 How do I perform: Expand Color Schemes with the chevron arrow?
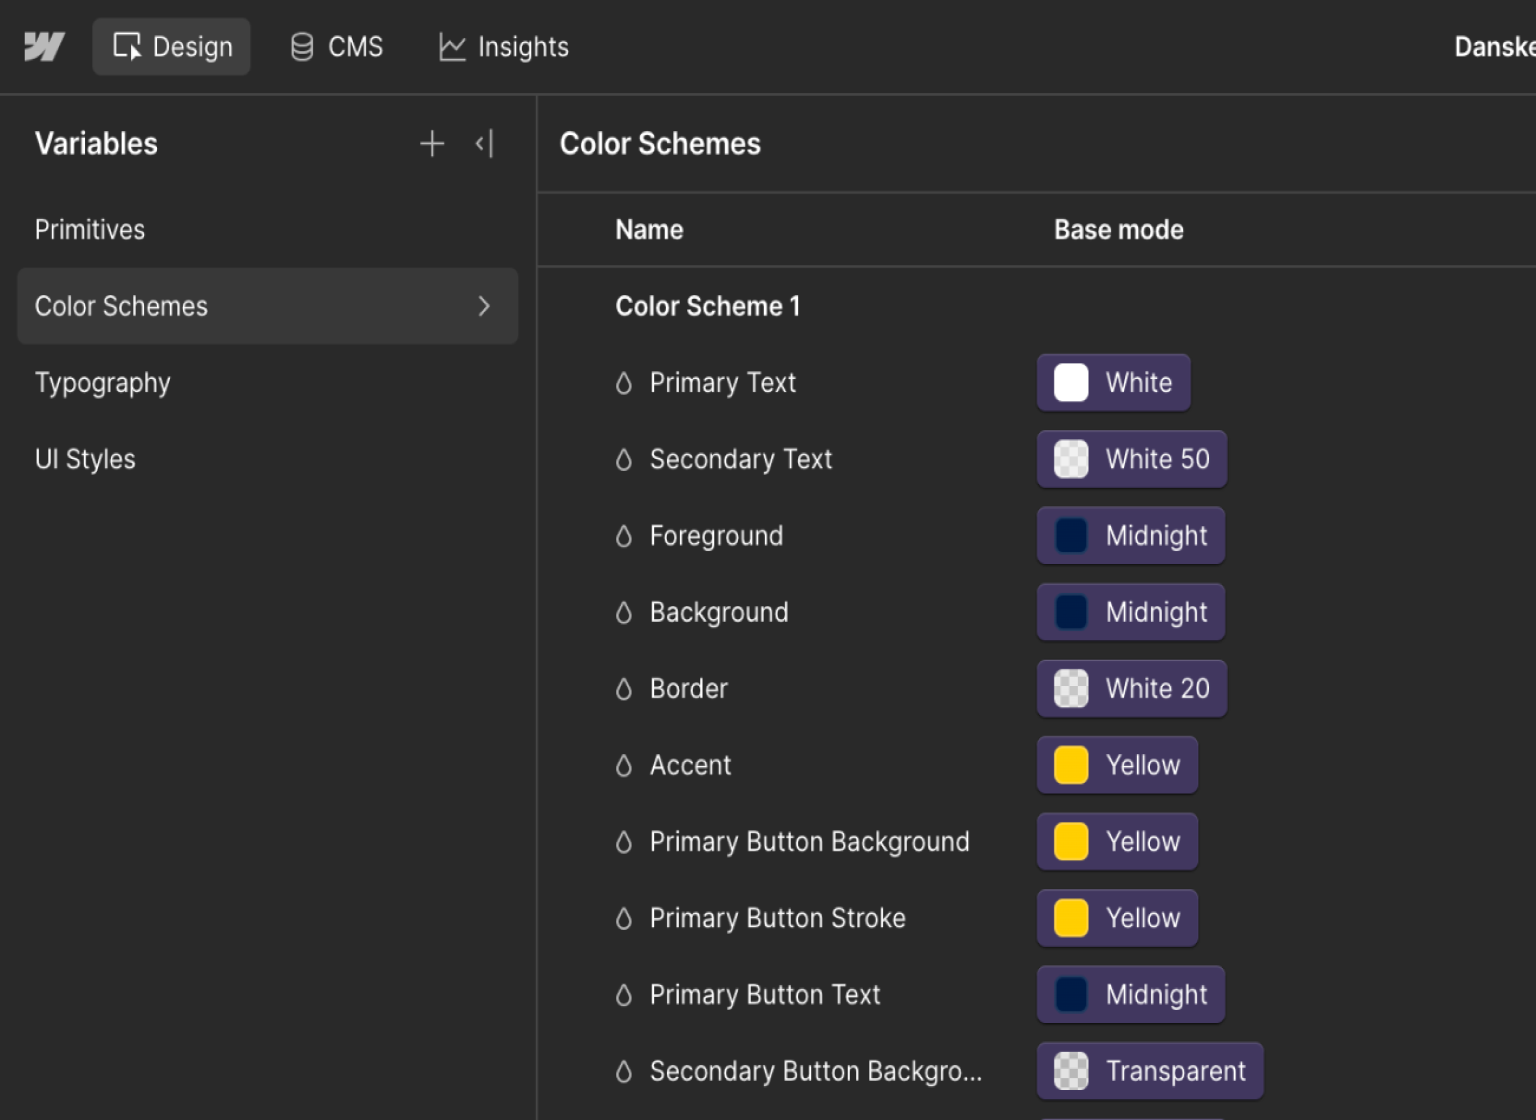(484, 306)
